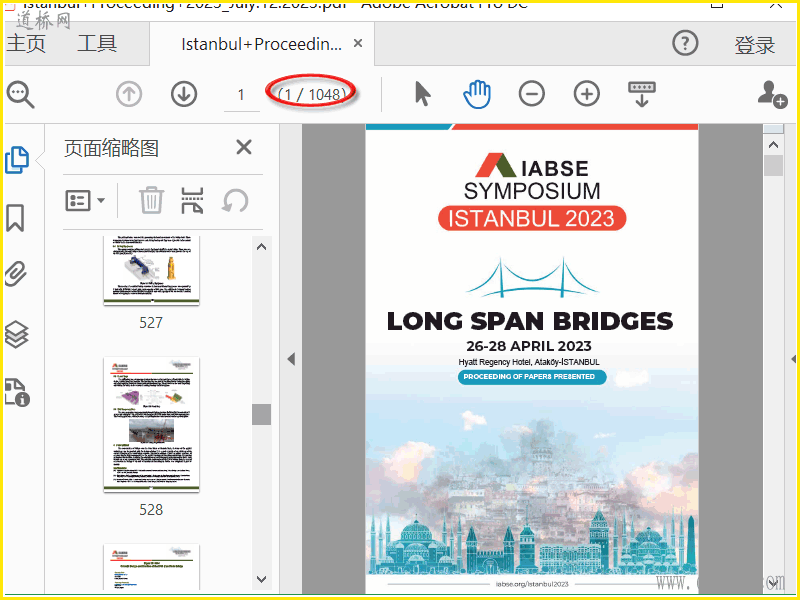
Task: Switch to 工具 tools tab
Action: (x=97, y=43)
